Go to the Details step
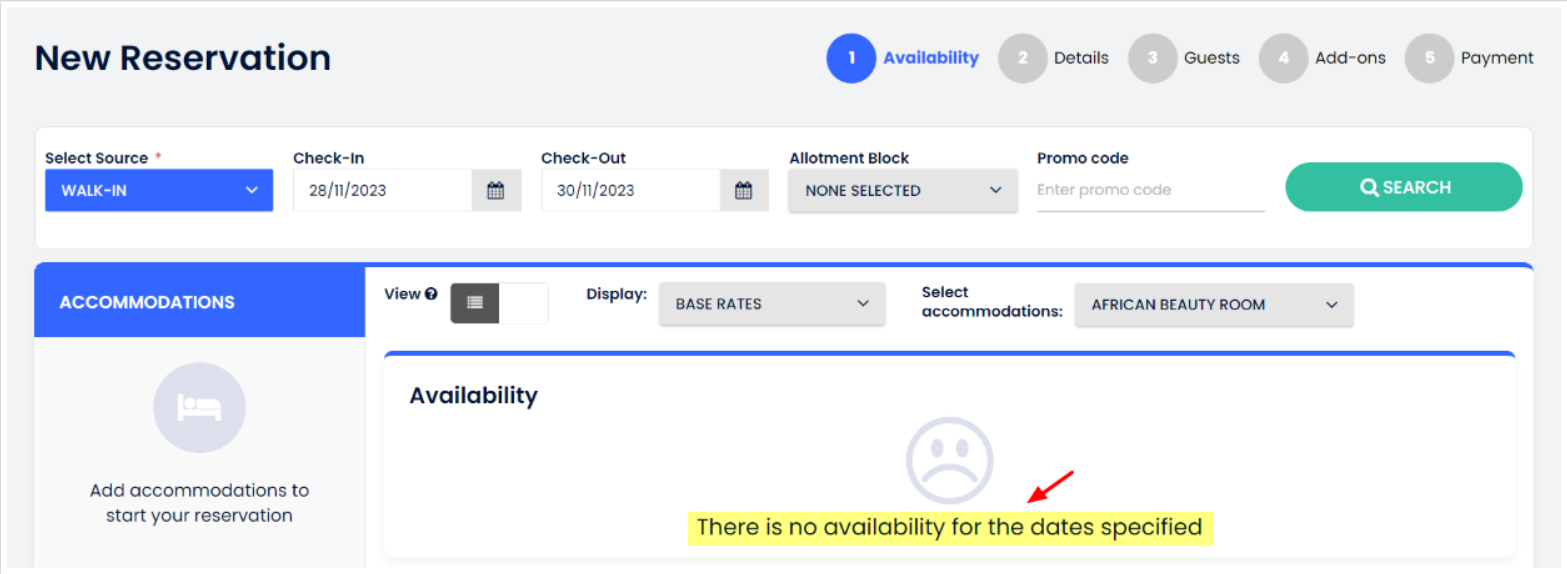 [1080, 58]
